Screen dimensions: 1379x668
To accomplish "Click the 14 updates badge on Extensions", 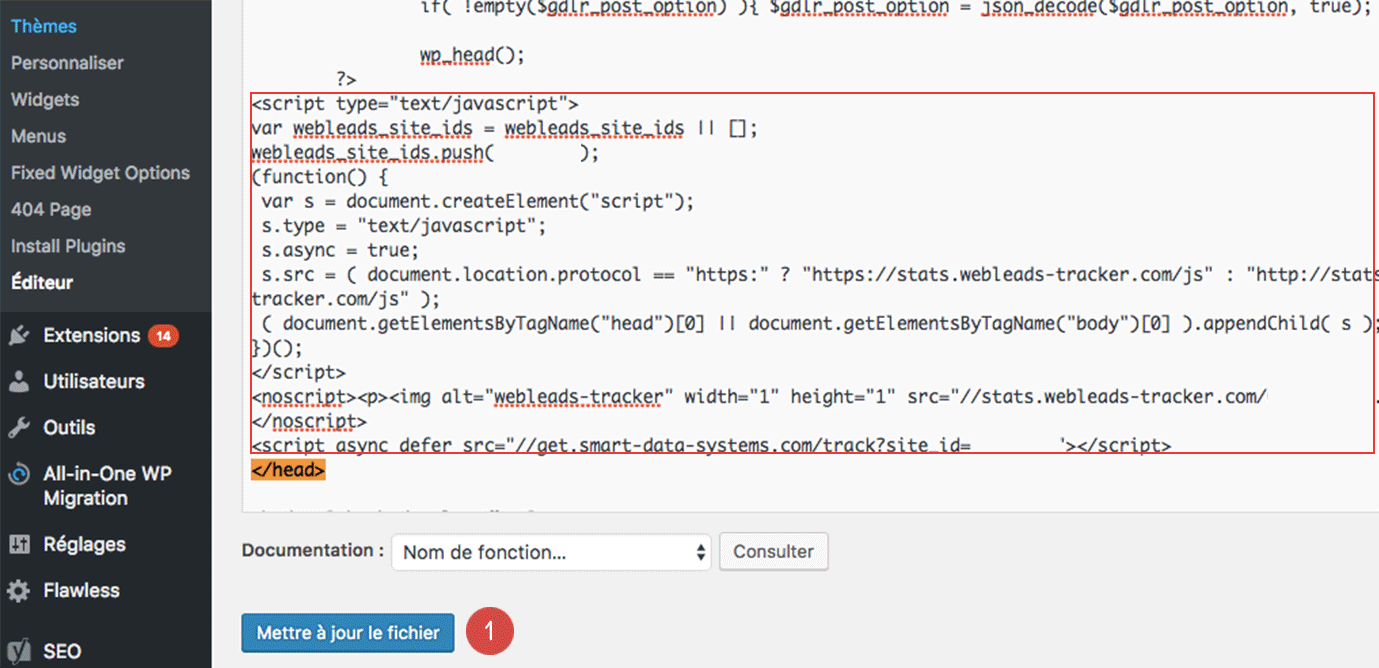I will [163, 336].
